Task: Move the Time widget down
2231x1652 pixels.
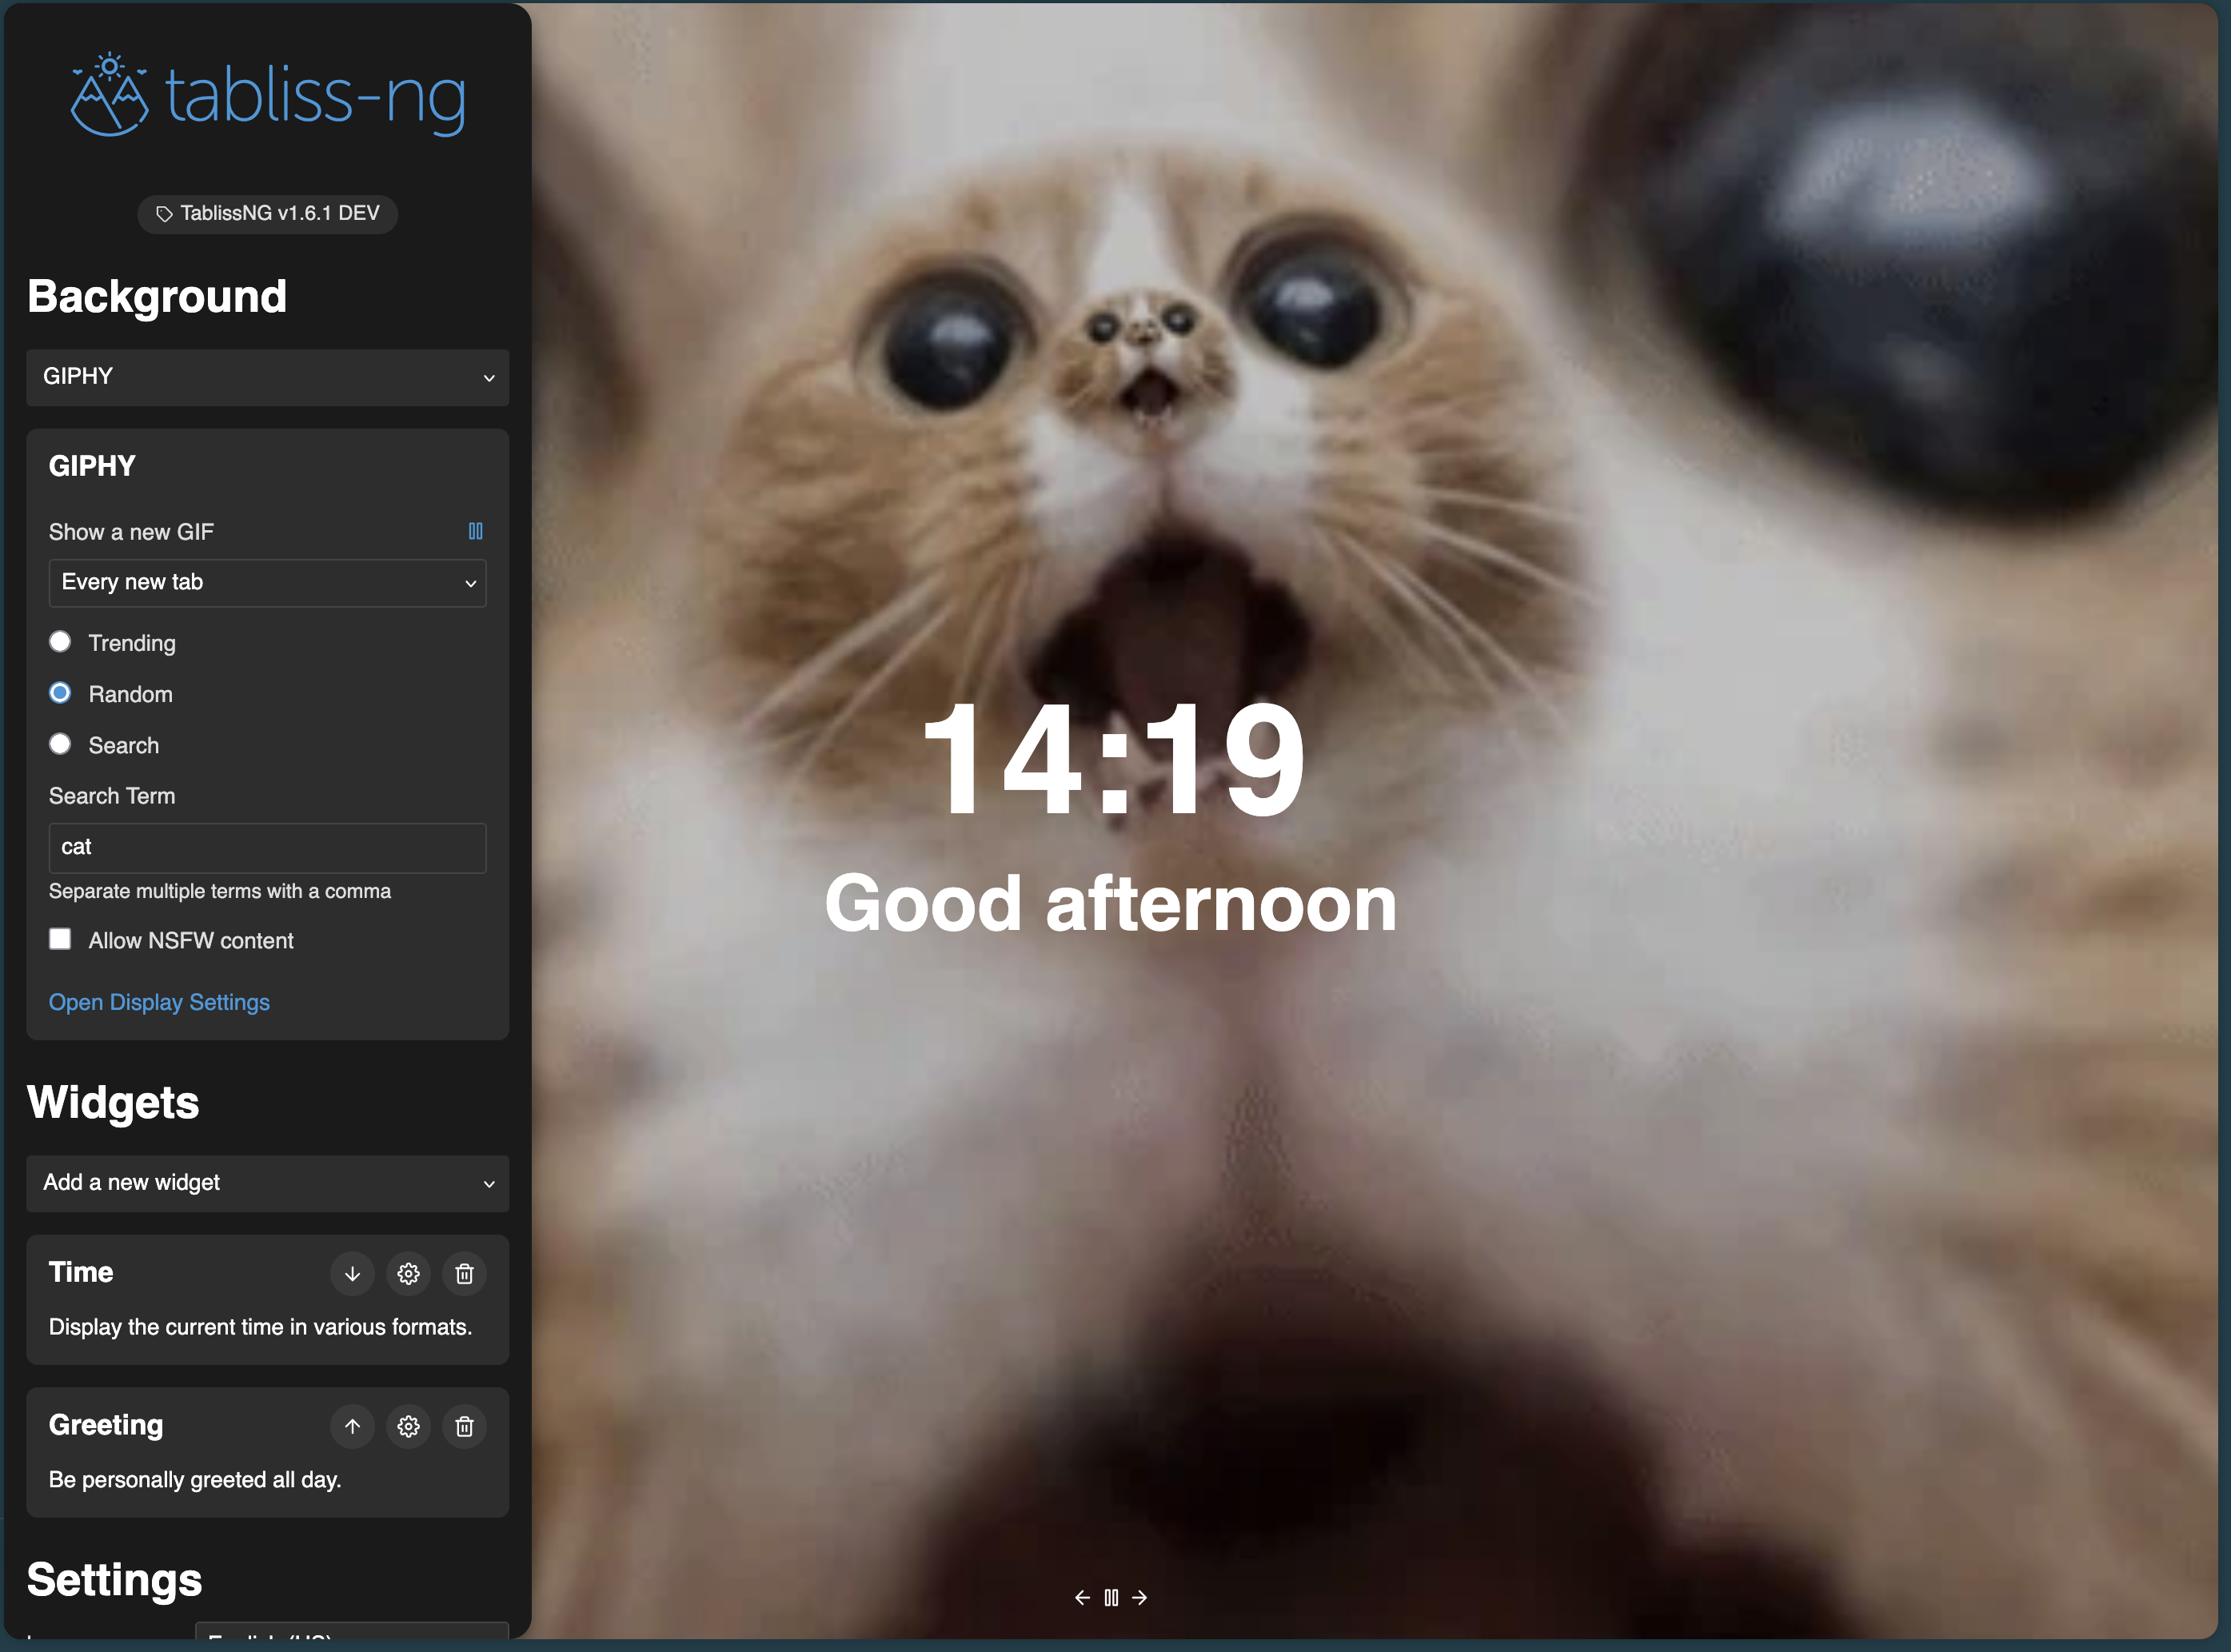Action: 352,1273
